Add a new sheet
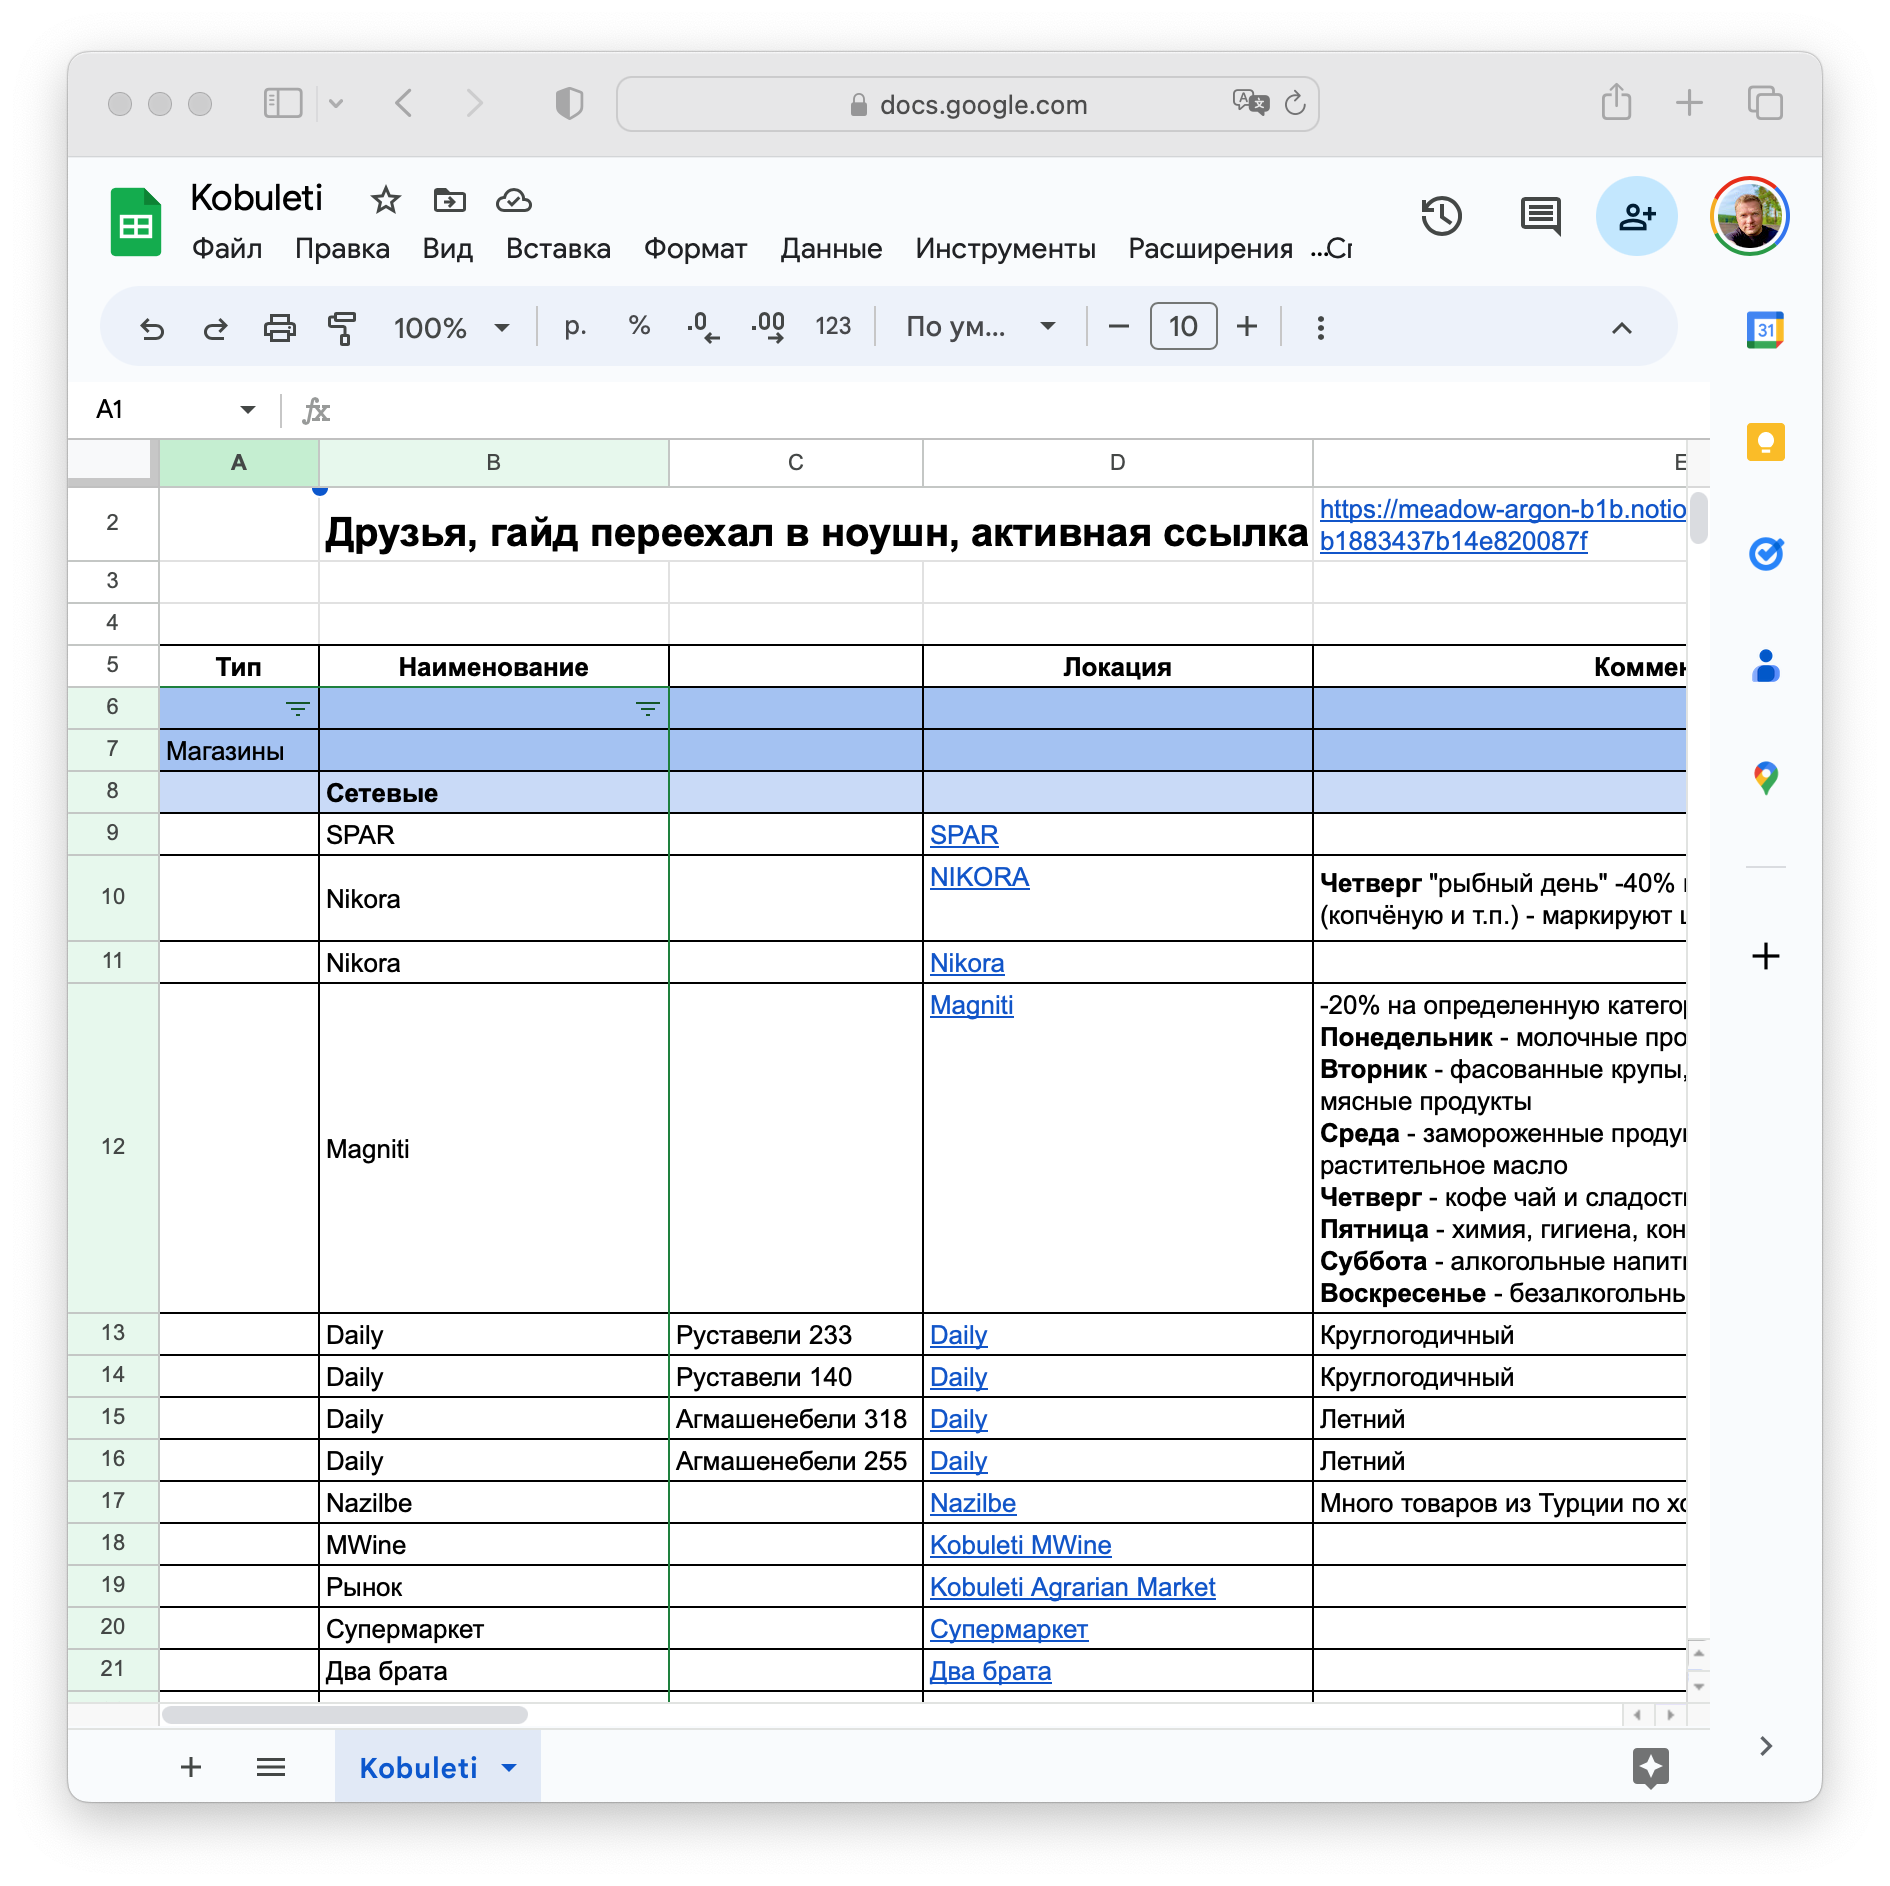Viewport: 1890px width, 1886px height. click(x=191, y=1767)
